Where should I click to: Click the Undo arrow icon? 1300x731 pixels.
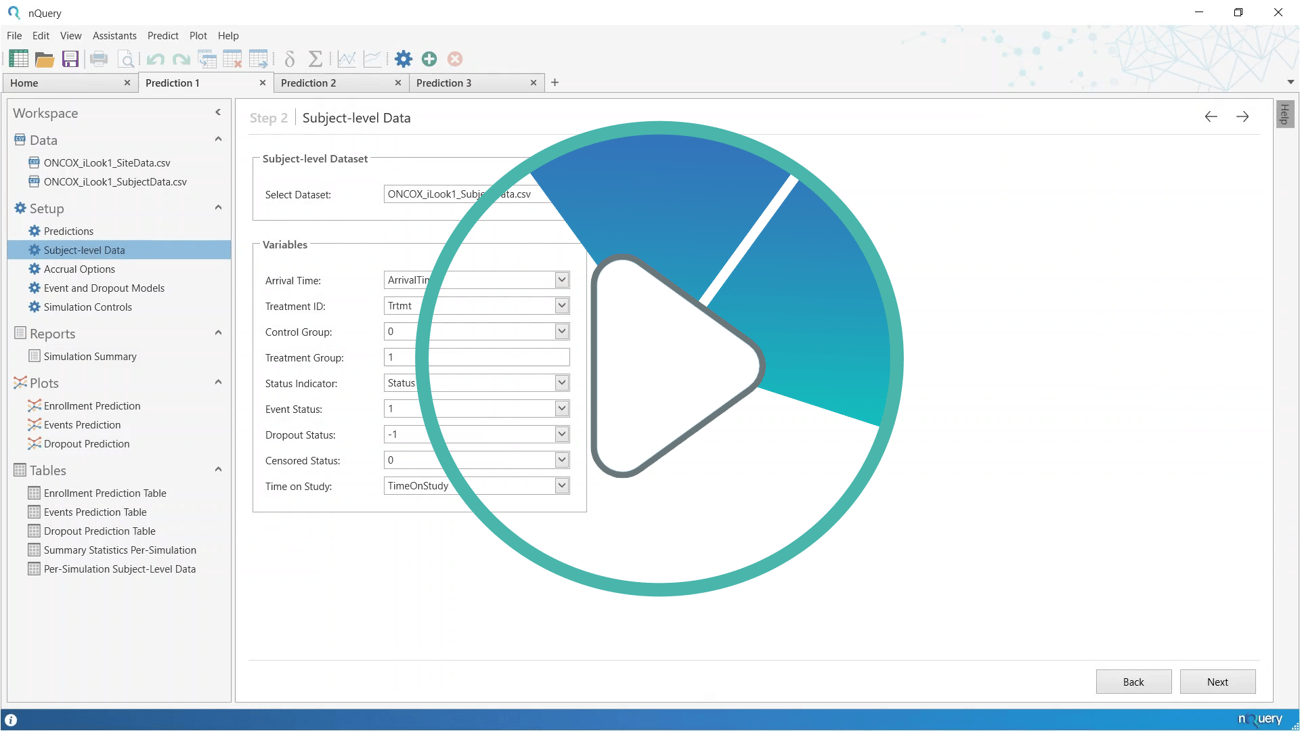(155, 58)
